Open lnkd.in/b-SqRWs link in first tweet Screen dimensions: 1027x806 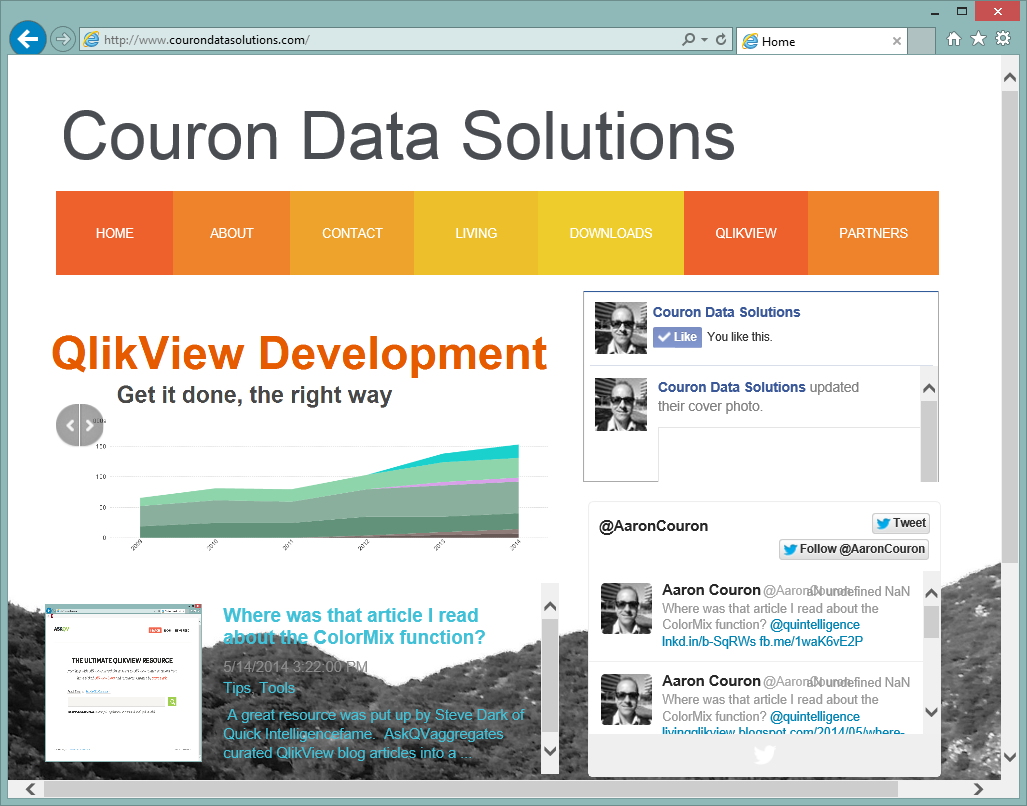tap(709, 642)
